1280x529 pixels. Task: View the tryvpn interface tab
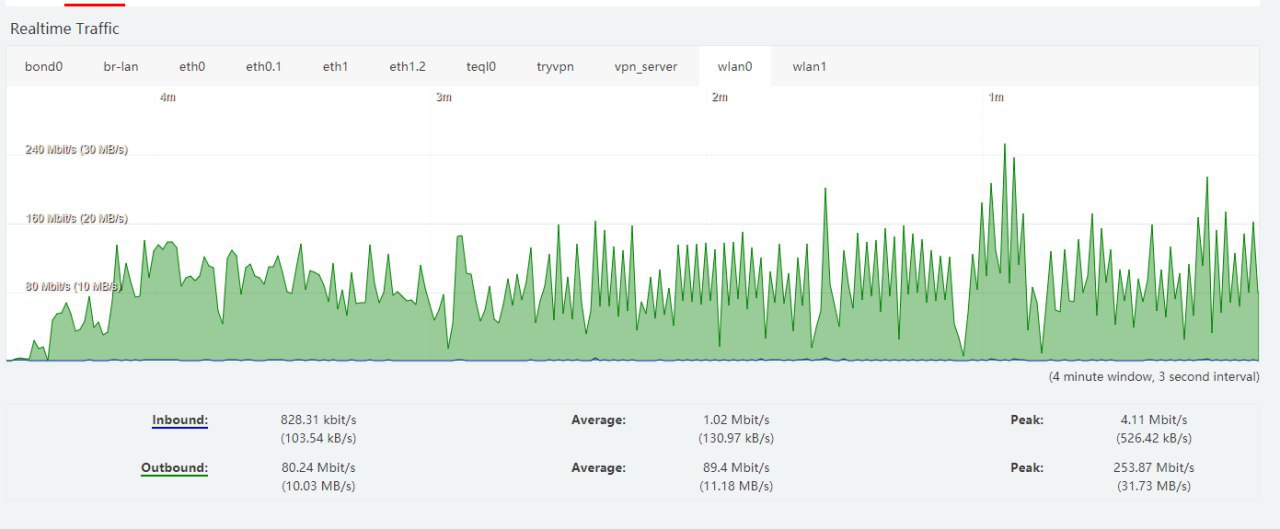[x=555, y=67]
